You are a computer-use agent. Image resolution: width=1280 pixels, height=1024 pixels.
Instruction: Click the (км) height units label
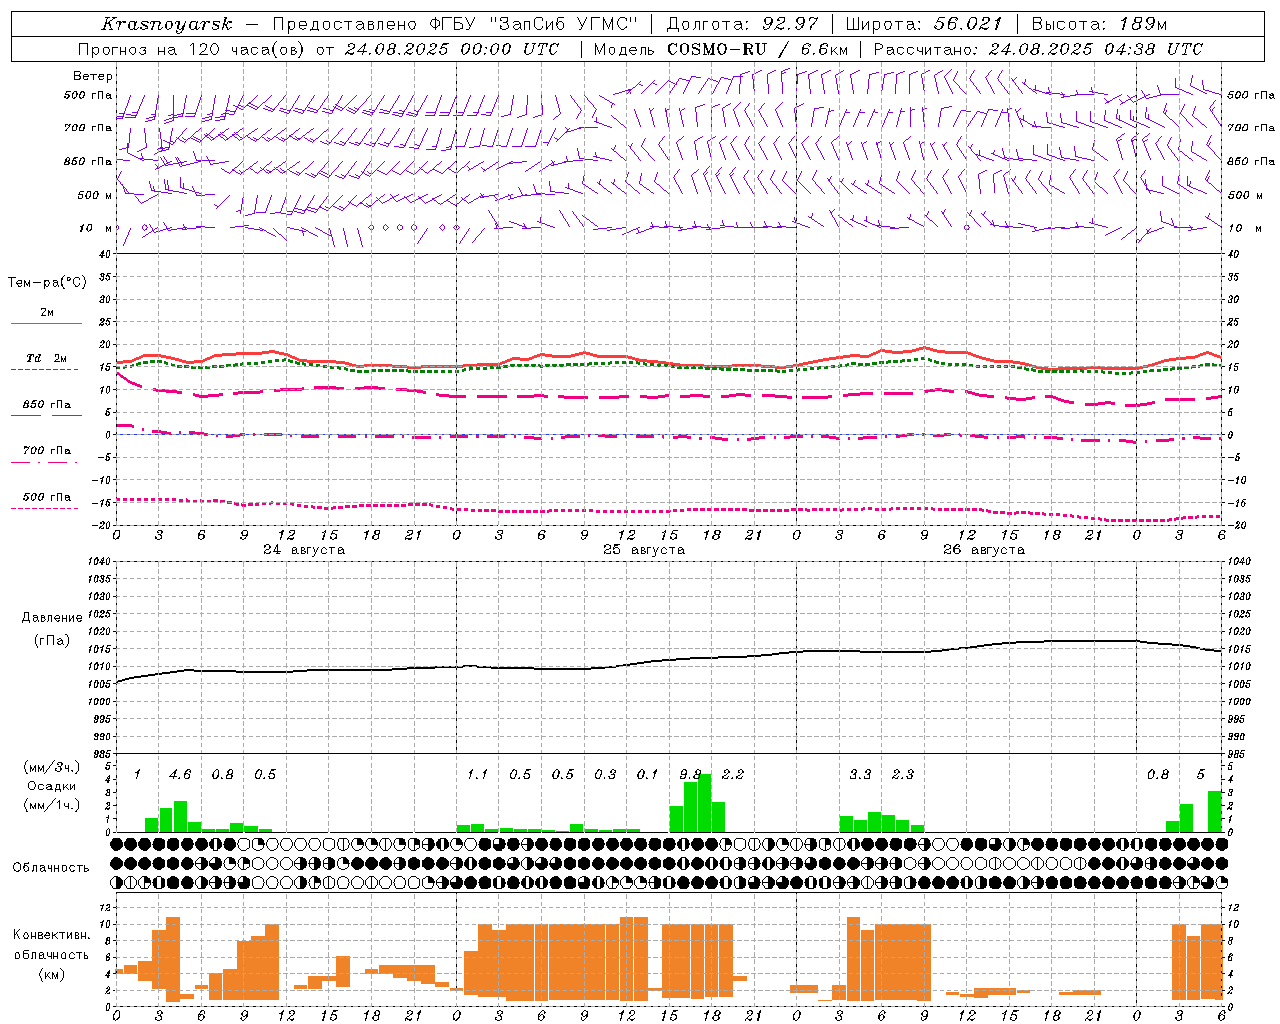coord(51,974)
